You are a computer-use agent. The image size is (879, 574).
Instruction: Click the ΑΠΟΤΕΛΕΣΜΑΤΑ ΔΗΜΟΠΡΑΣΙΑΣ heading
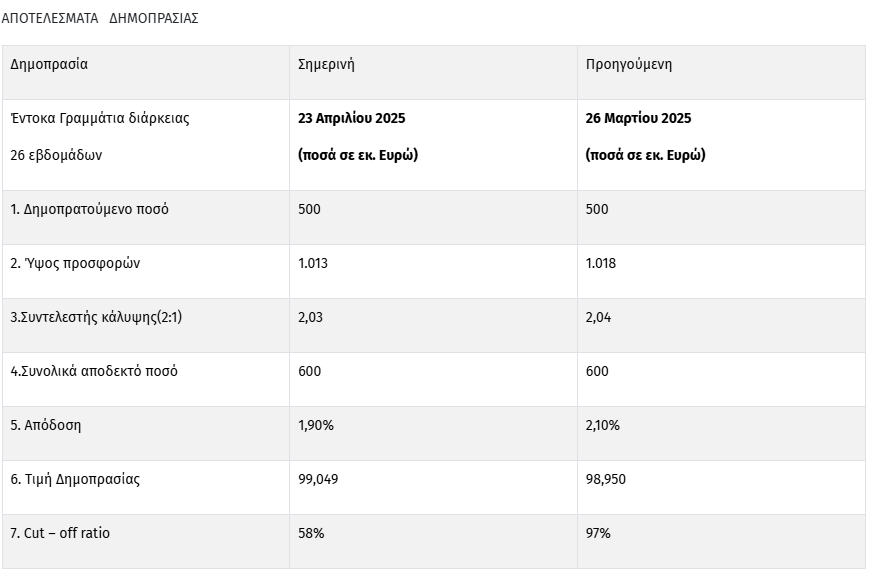(x=100, y=18)
